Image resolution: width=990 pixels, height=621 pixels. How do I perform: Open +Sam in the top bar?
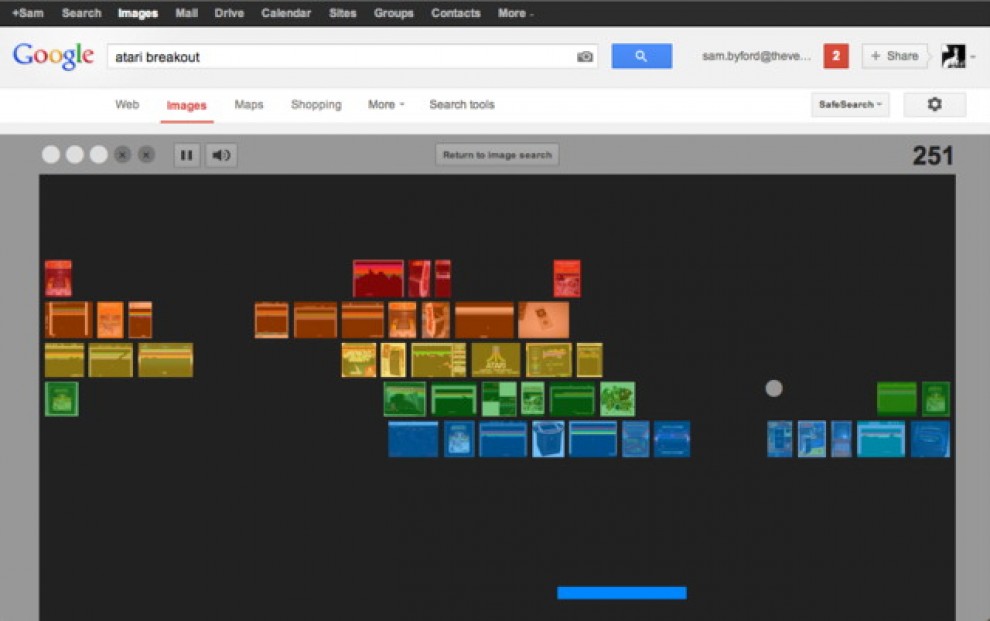coord(28,13)
